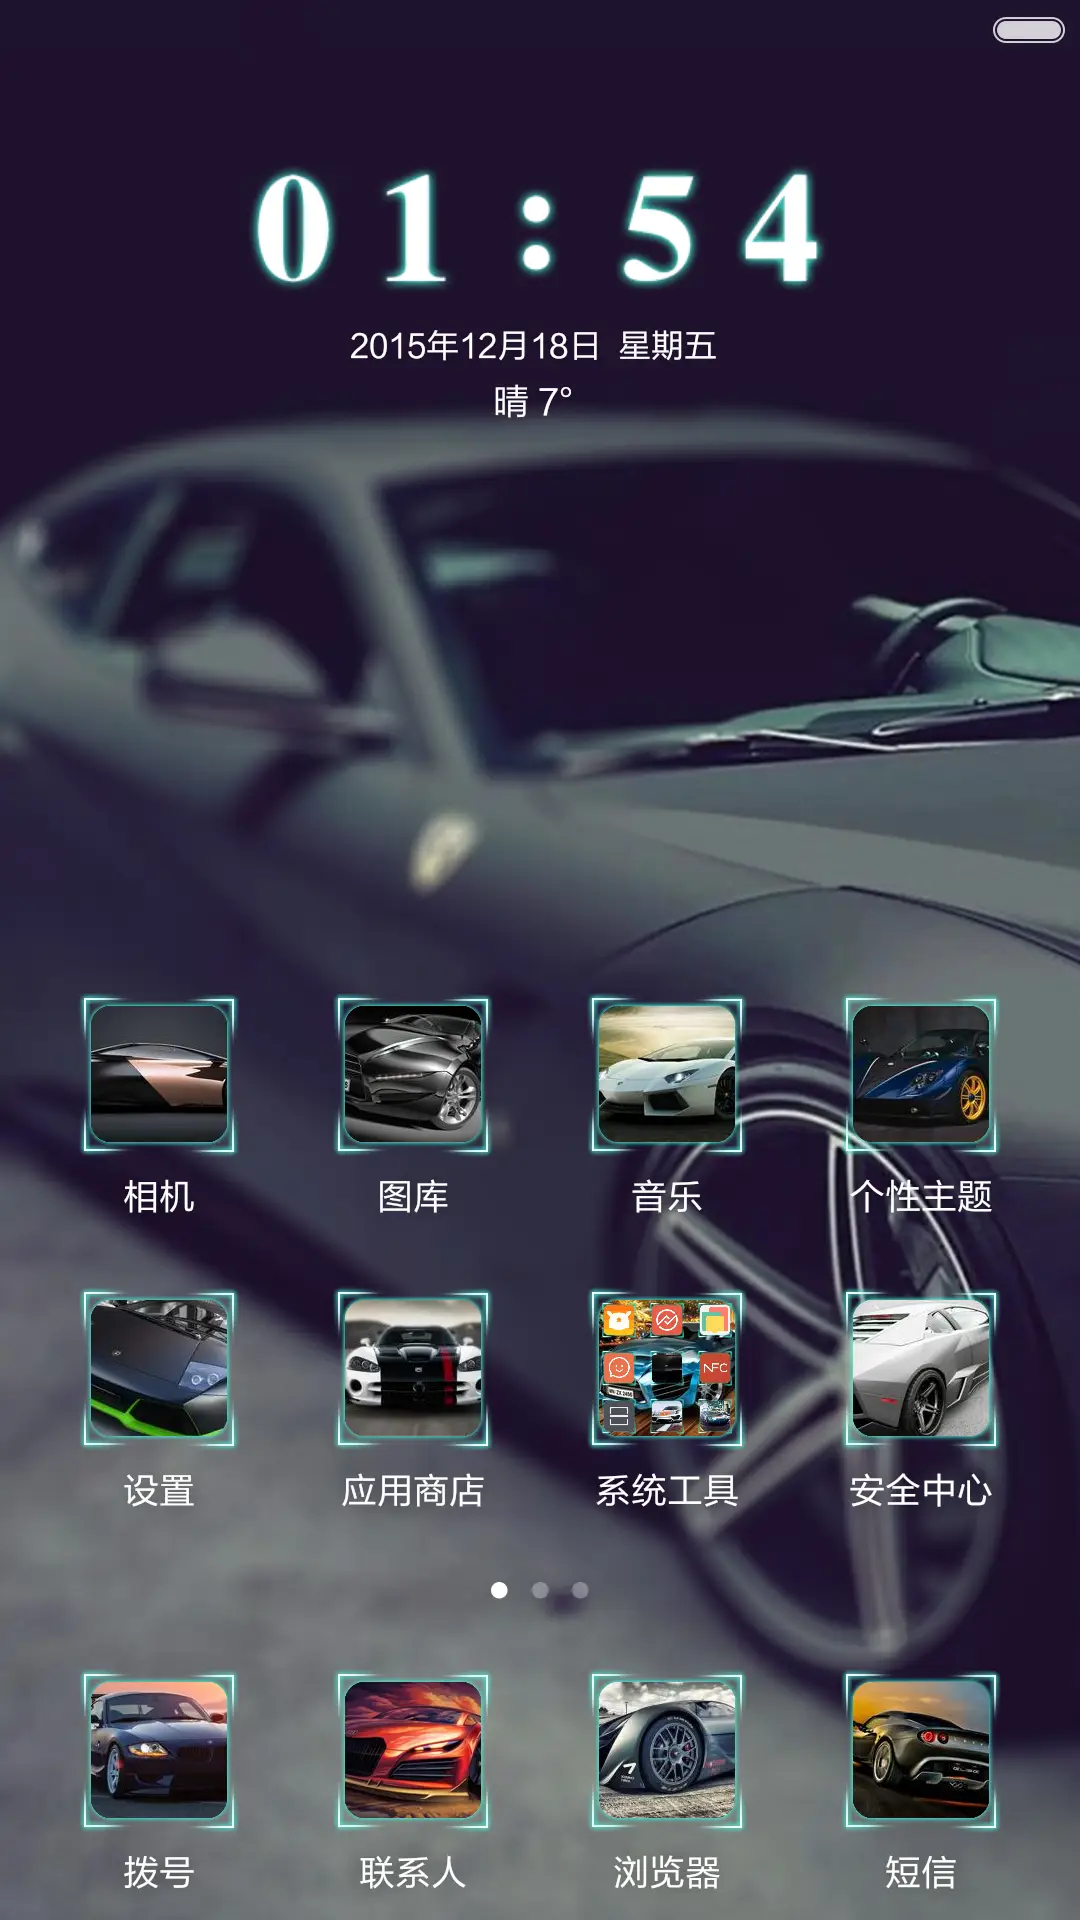Open the 系统工具 folder
This screenshot has width=1080, height=1920.
coord(667,1369)
